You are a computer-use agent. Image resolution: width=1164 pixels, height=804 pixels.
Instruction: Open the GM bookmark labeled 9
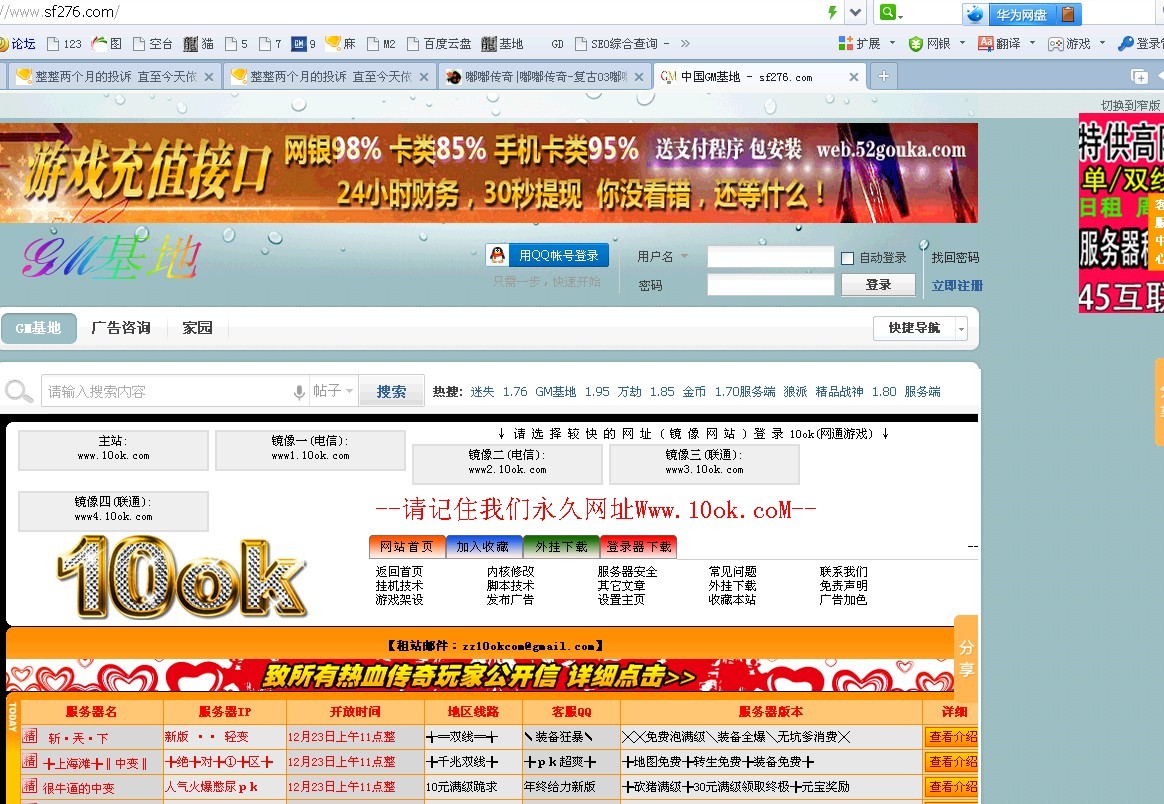click(304, 44)
